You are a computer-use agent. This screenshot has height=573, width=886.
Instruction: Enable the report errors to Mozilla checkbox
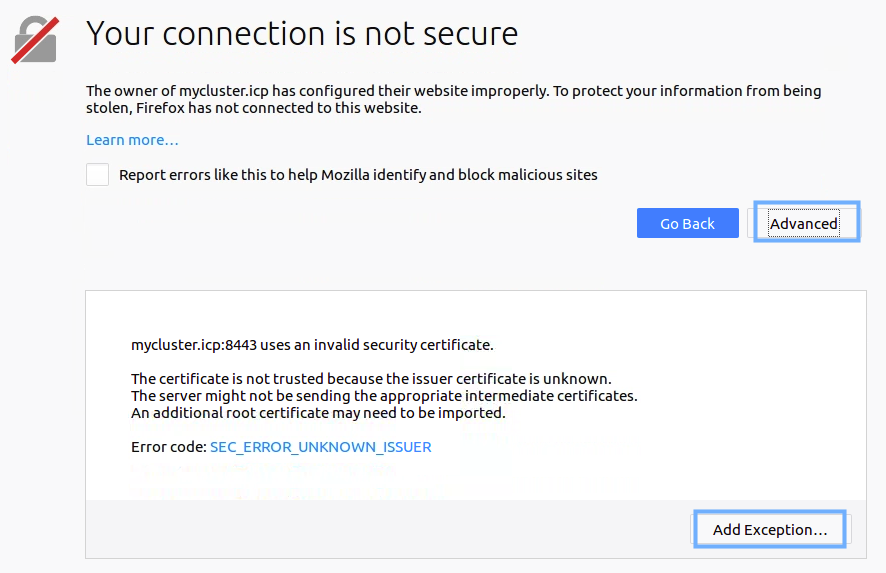97,175
